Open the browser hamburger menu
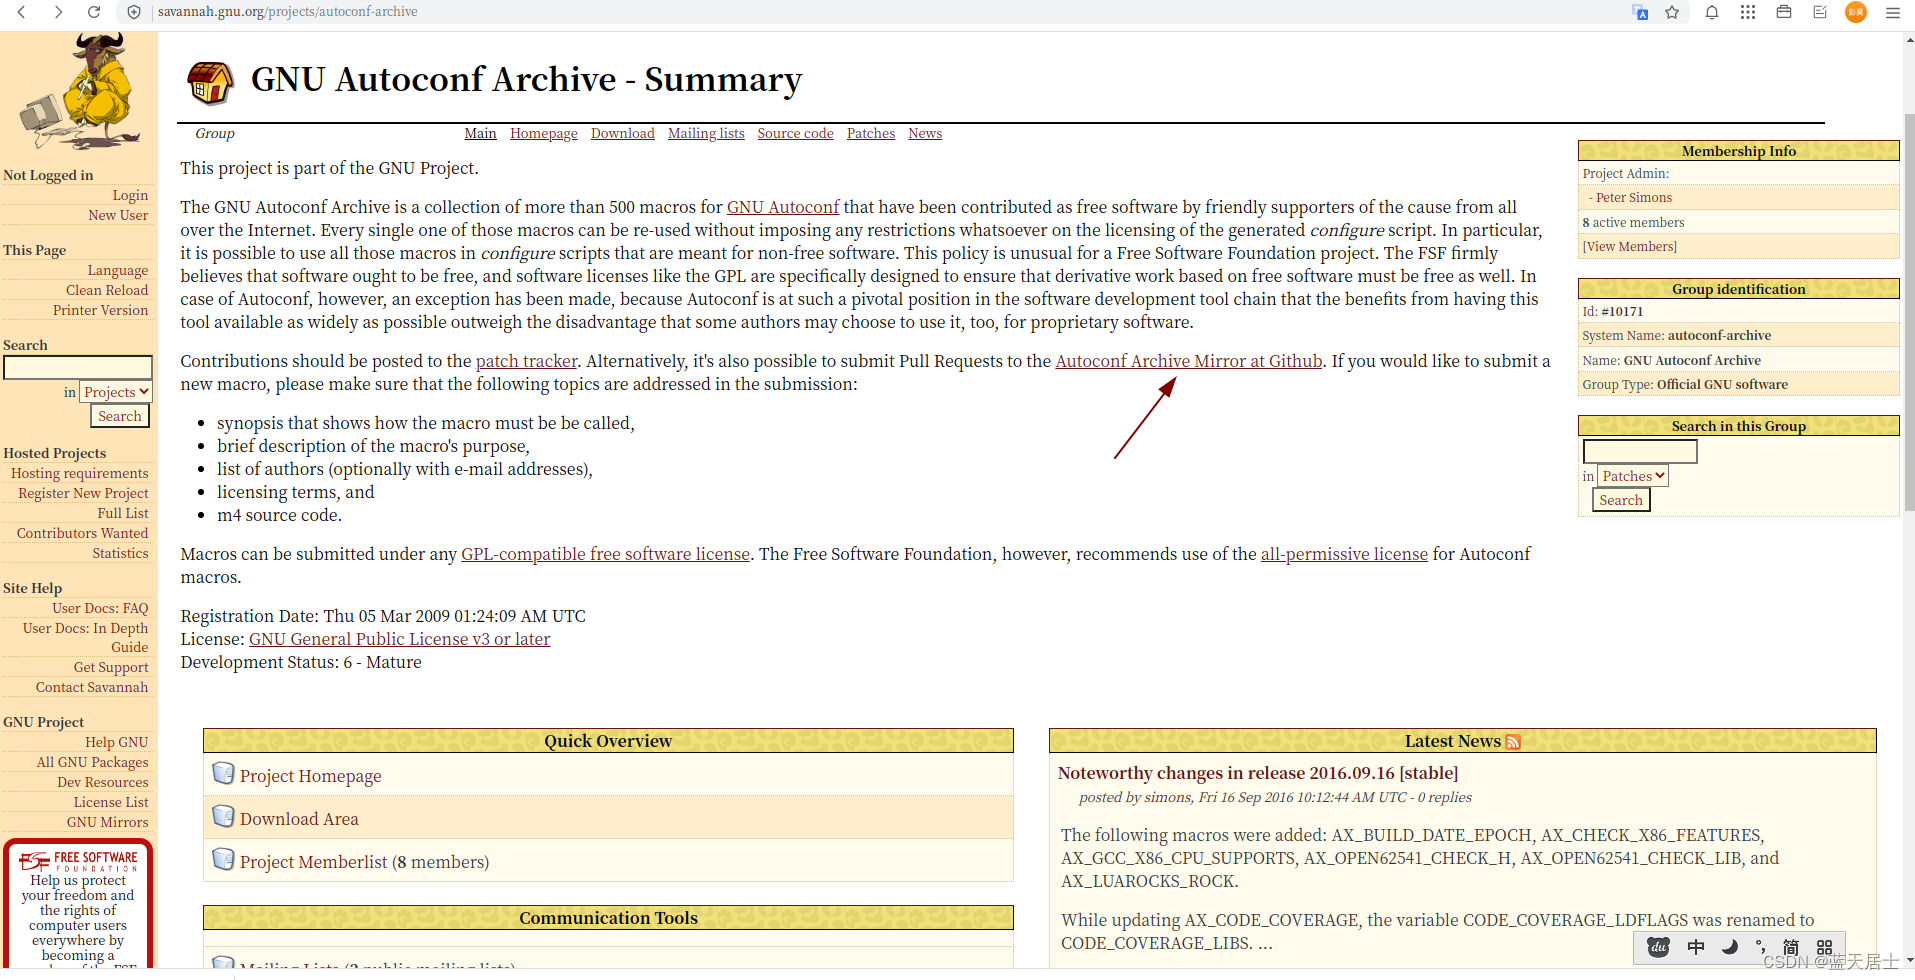Screen dimensions: 1915x980 1893,12
